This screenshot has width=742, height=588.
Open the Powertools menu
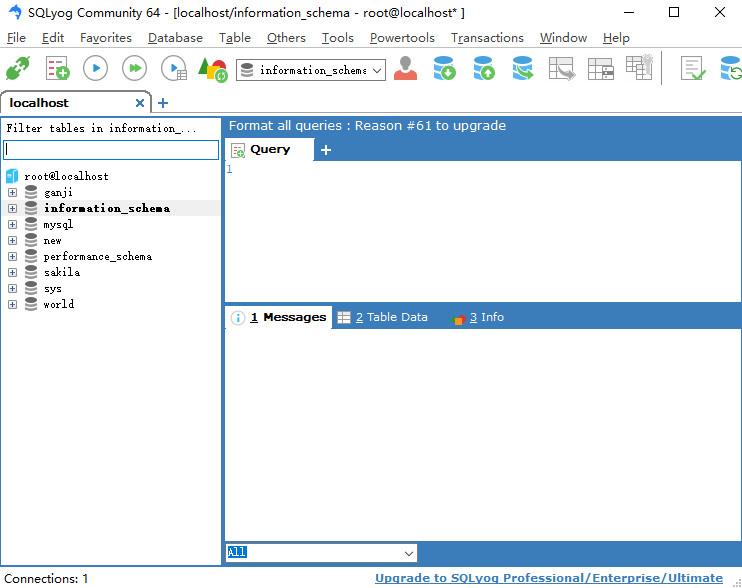pyautogui.click(x=402, y=38)
